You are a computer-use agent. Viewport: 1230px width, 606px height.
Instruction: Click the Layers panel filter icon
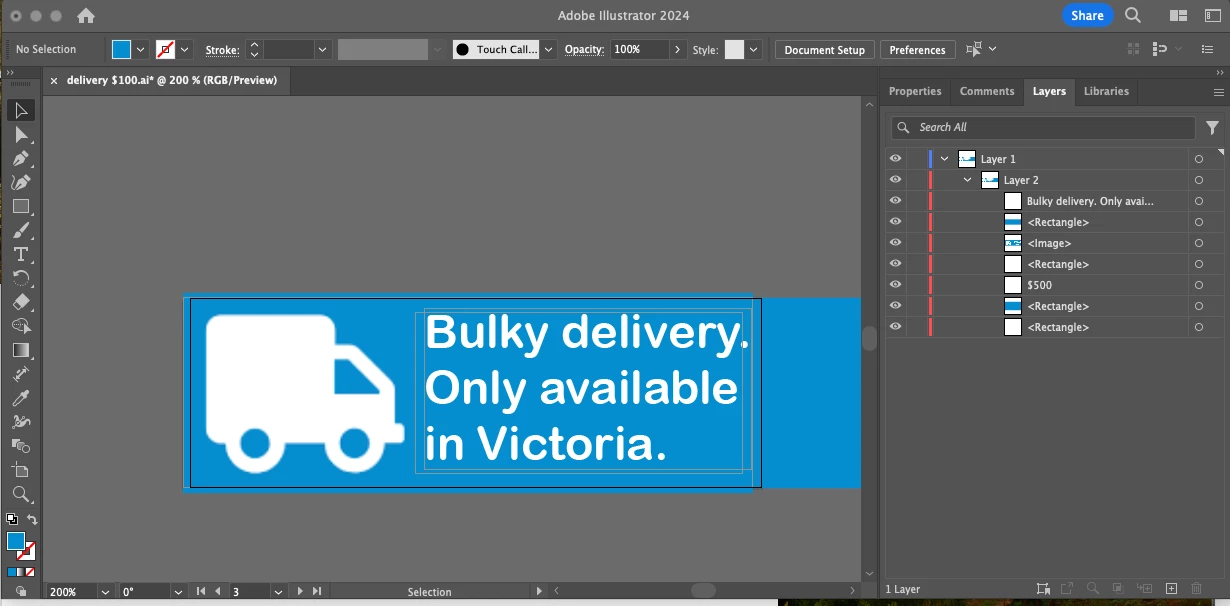point(1212,127)
